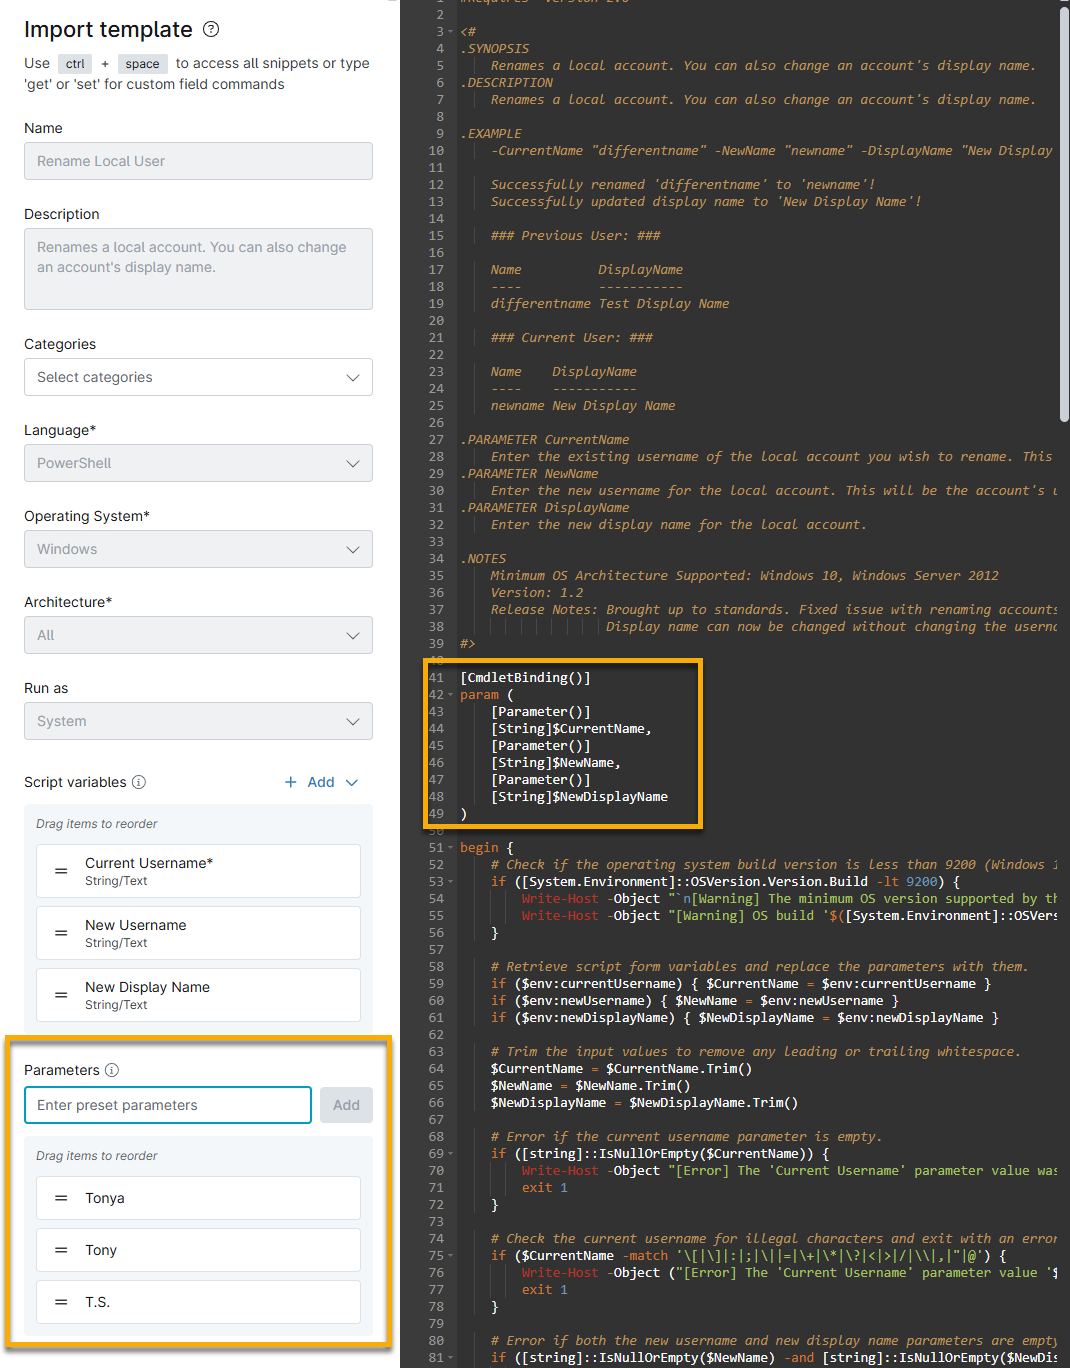
Task: Click the .NOTES line in the editor
Action: [x=483, y=559]
